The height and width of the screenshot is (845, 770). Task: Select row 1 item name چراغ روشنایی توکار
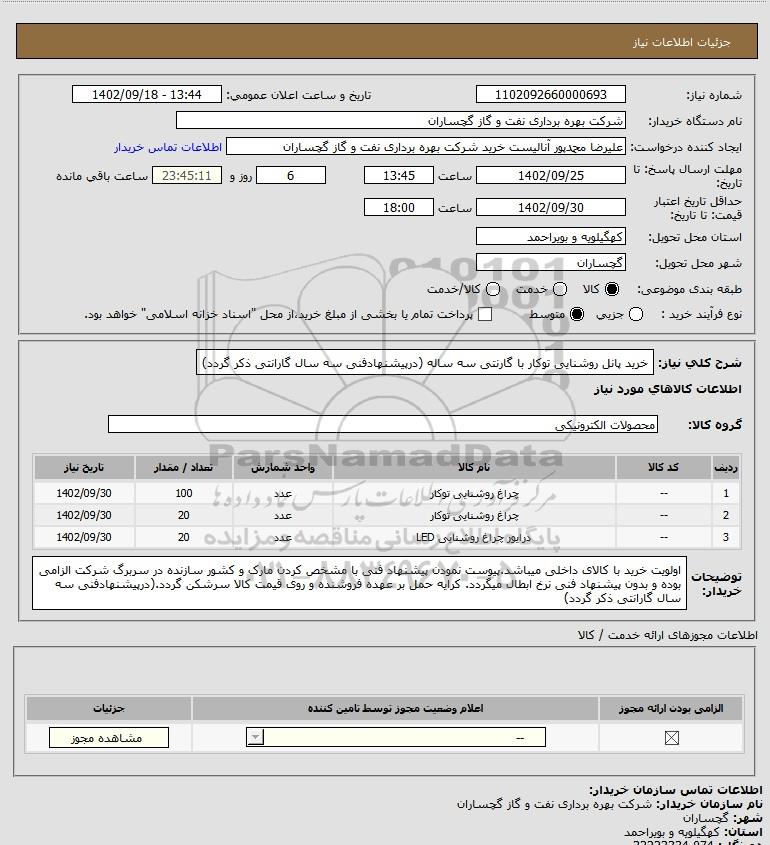point(474,493)
